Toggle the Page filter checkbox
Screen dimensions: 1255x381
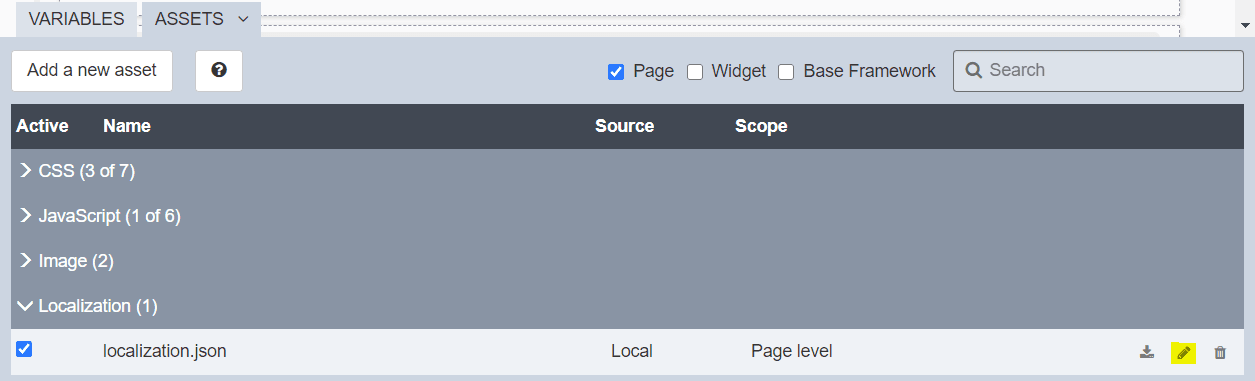pyautogui.click(x=616, y=72)
